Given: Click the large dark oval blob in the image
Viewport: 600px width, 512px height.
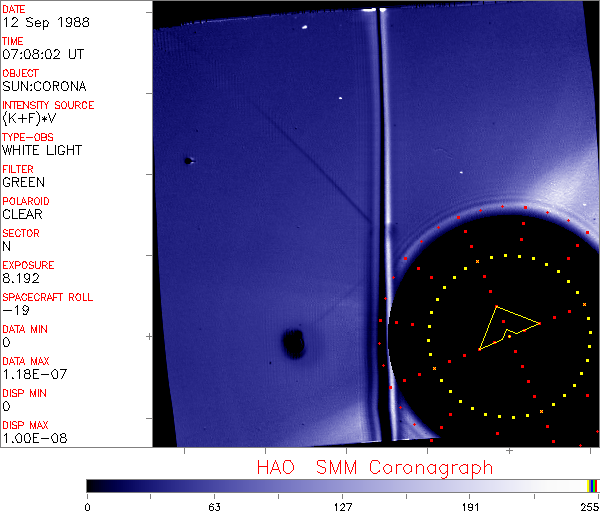Looking at the screenshot, I should coord(293,344).
